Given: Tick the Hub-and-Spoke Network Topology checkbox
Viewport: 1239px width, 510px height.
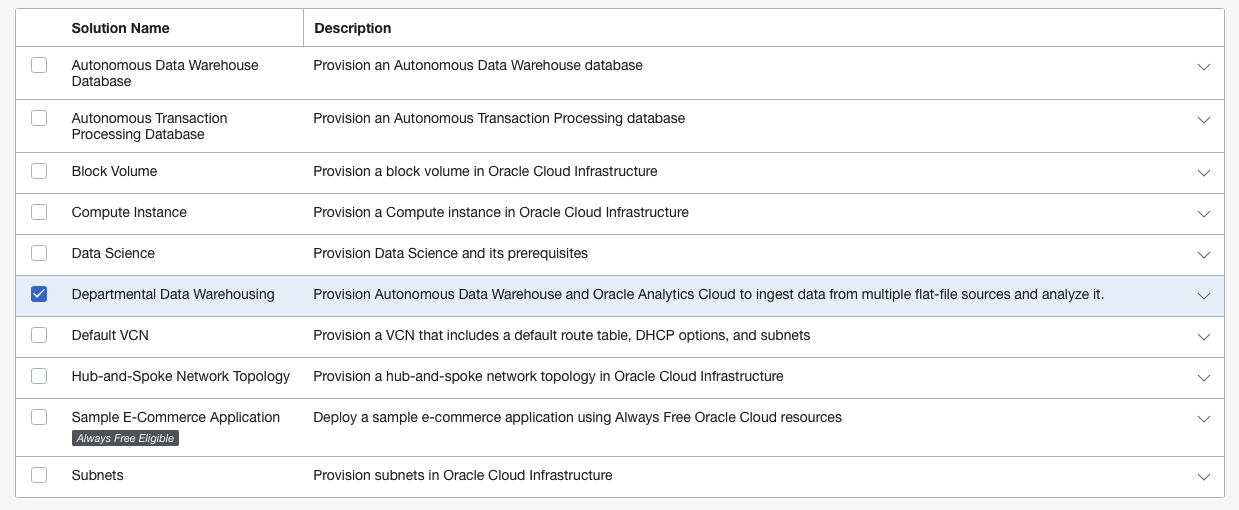Looking at the screenshot, I should coord(39,376).
